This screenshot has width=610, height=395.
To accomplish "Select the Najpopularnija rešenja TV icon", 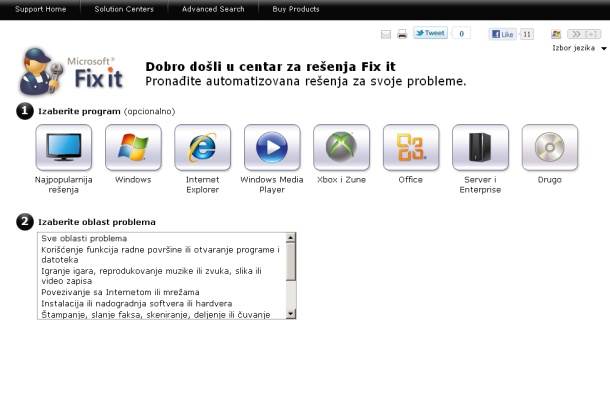I will (63, 147).
